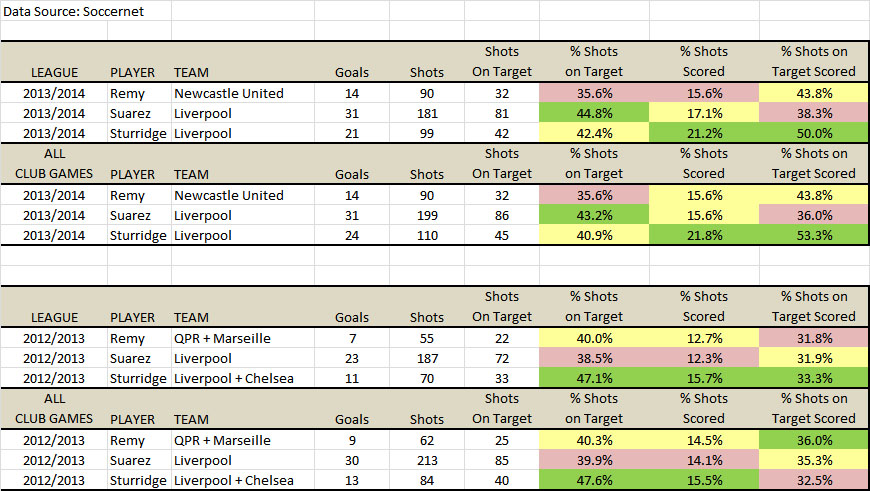Select the pink 32.5% cell in last row
The width and height of the screenshot is (870, 491).
pos(814,480)
